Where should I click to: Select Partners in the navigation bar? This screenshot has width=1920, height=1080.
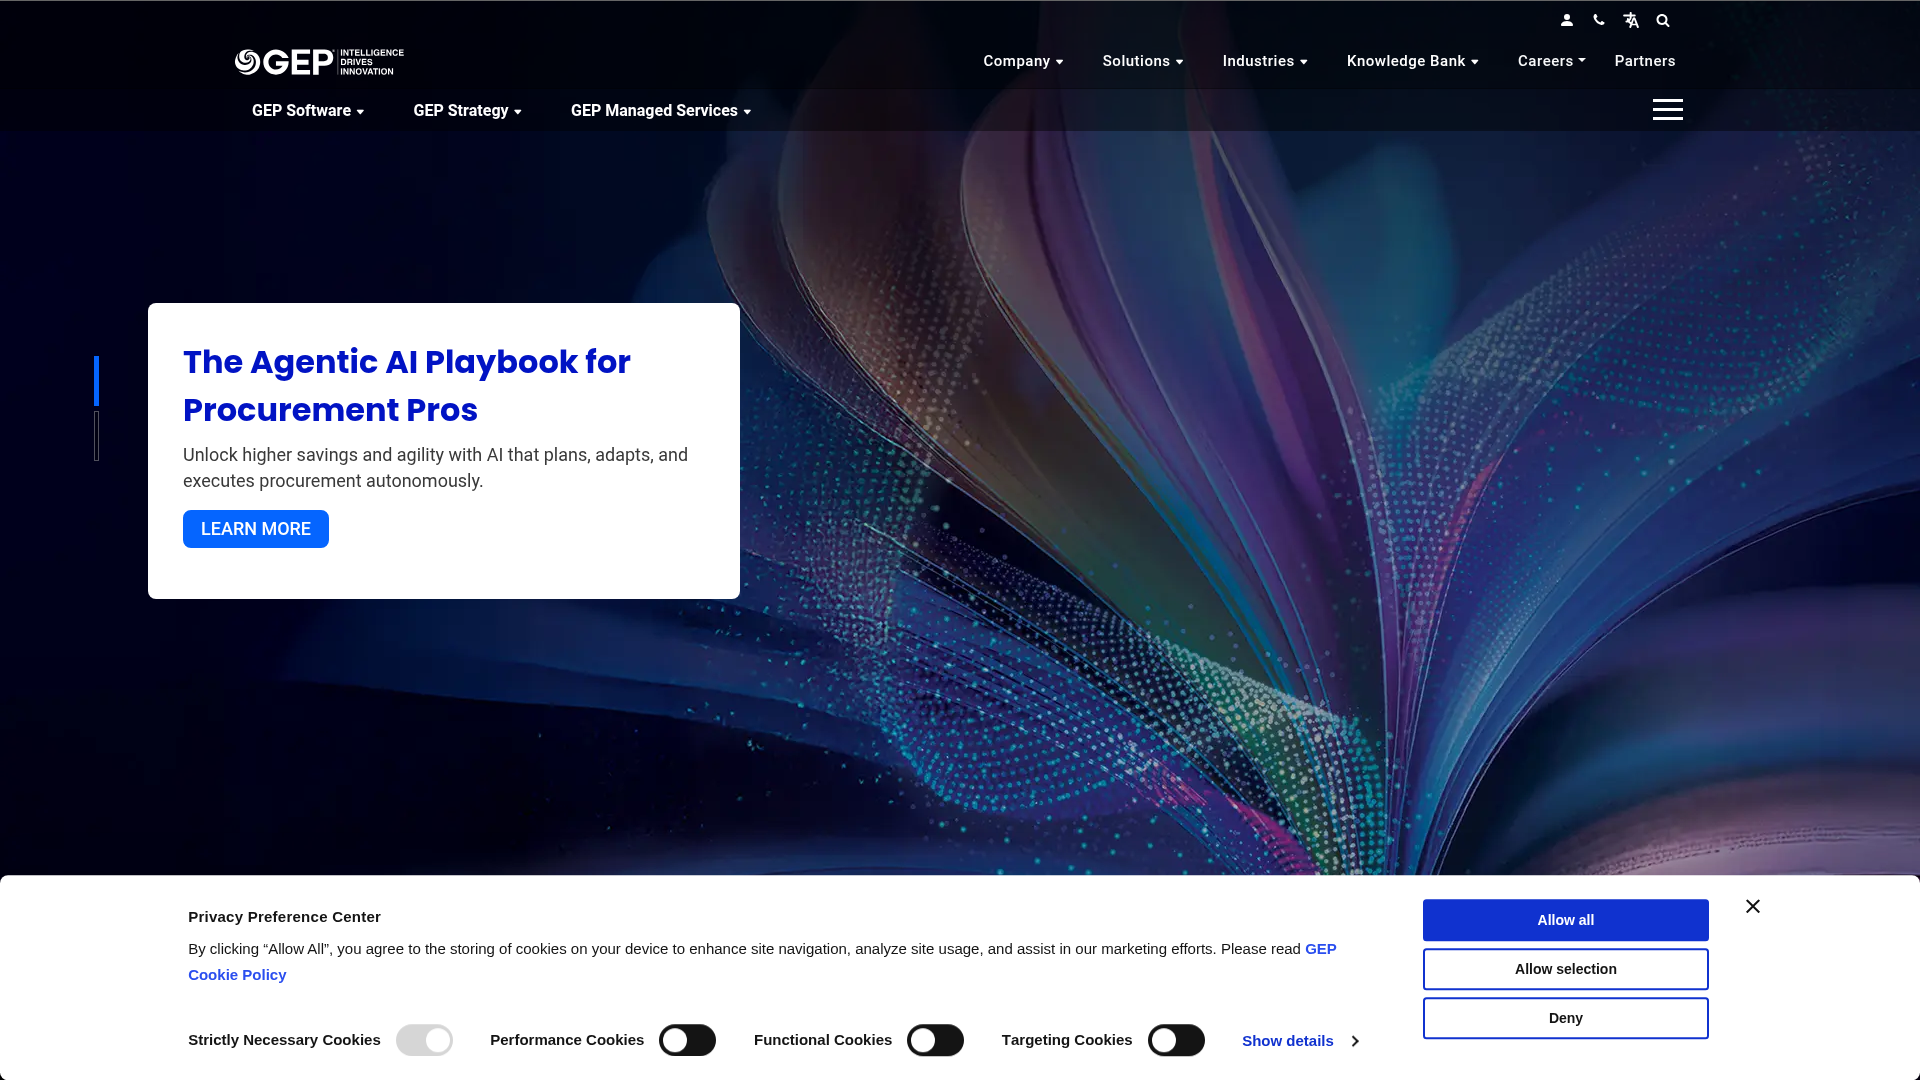coord(1644,61)
